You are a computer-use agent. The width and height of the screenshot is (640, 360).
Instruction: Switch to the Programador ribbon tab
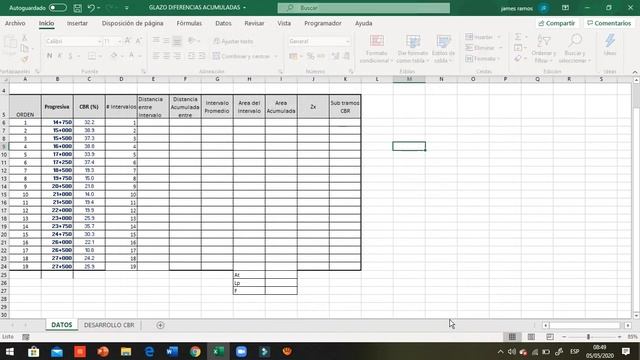tap(322, 23)
